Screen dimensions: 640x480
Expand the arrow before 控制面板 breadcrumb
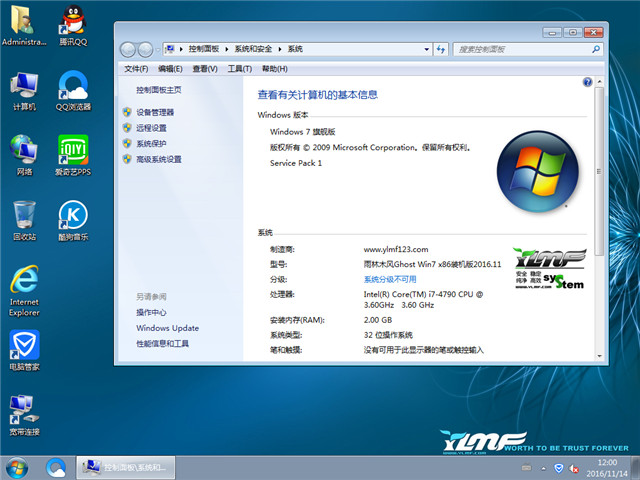point(181,49)
